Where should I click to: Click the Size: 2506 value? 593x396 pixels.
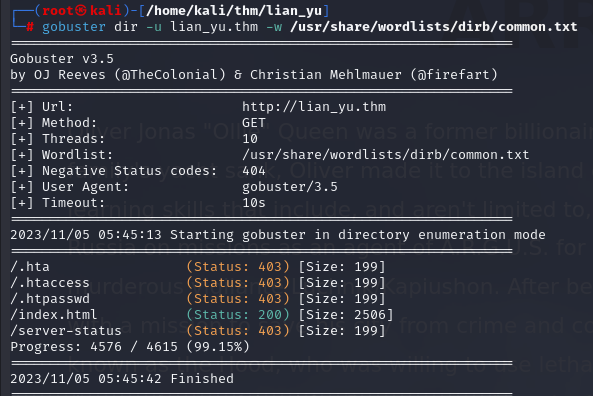tap(346, 315)
